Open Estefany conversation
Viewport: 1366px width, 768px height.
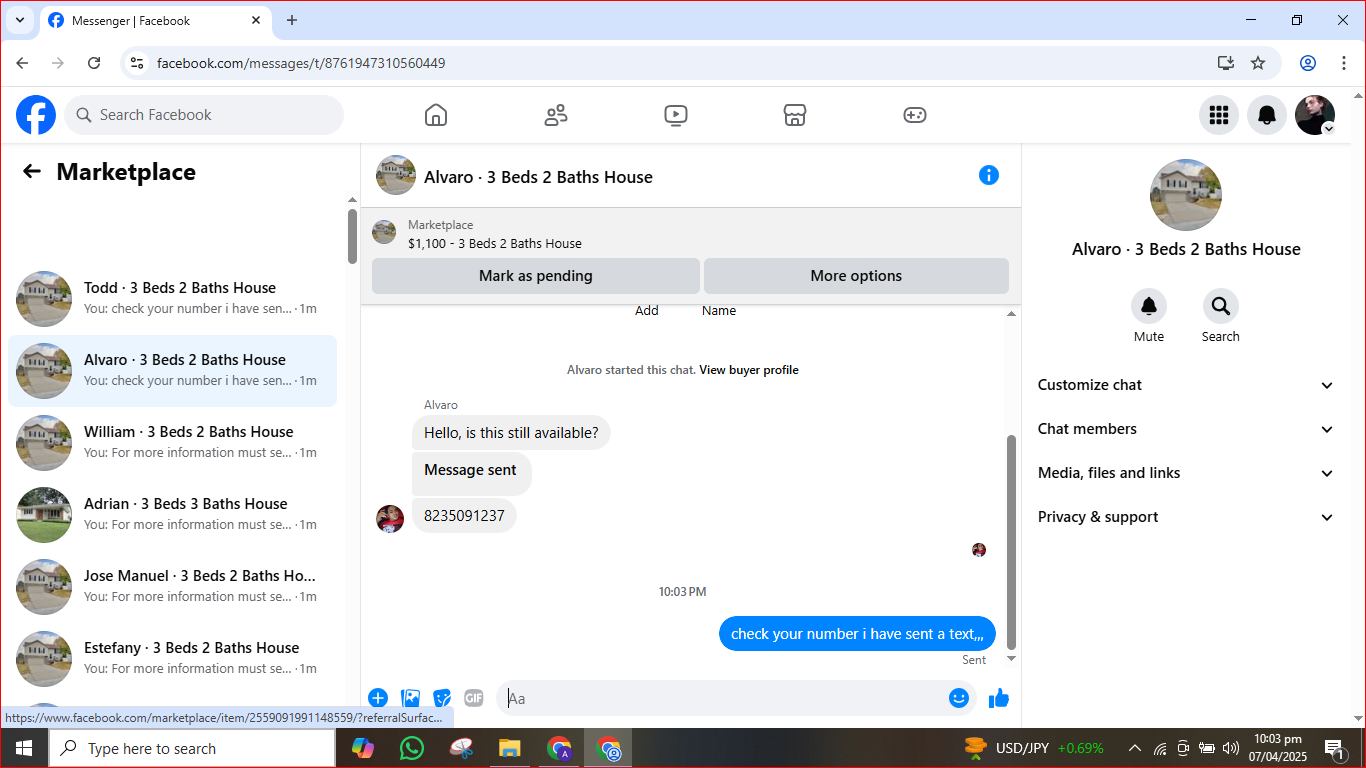click(173, 658)
